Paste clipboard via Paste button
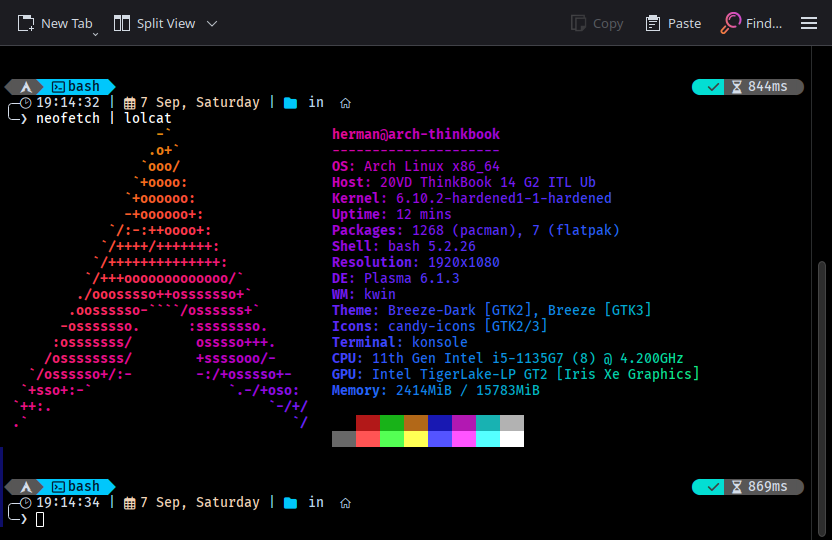This screenshot has height=540, width=832. 673,23
